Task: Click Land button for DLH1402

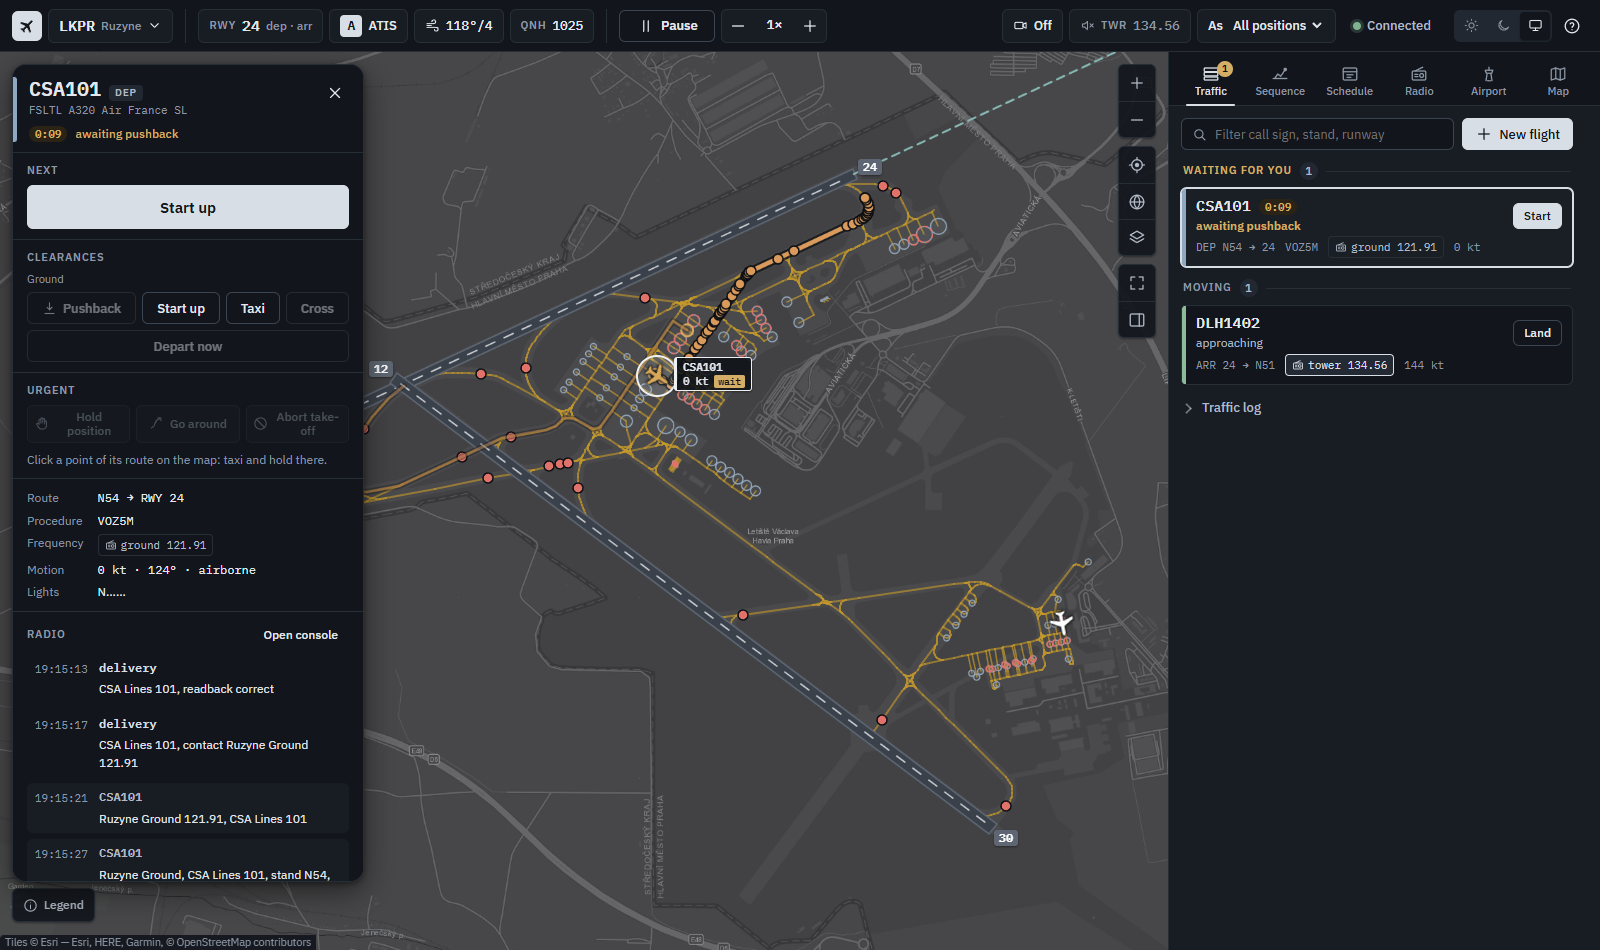Action: [x=1537, y=333]
